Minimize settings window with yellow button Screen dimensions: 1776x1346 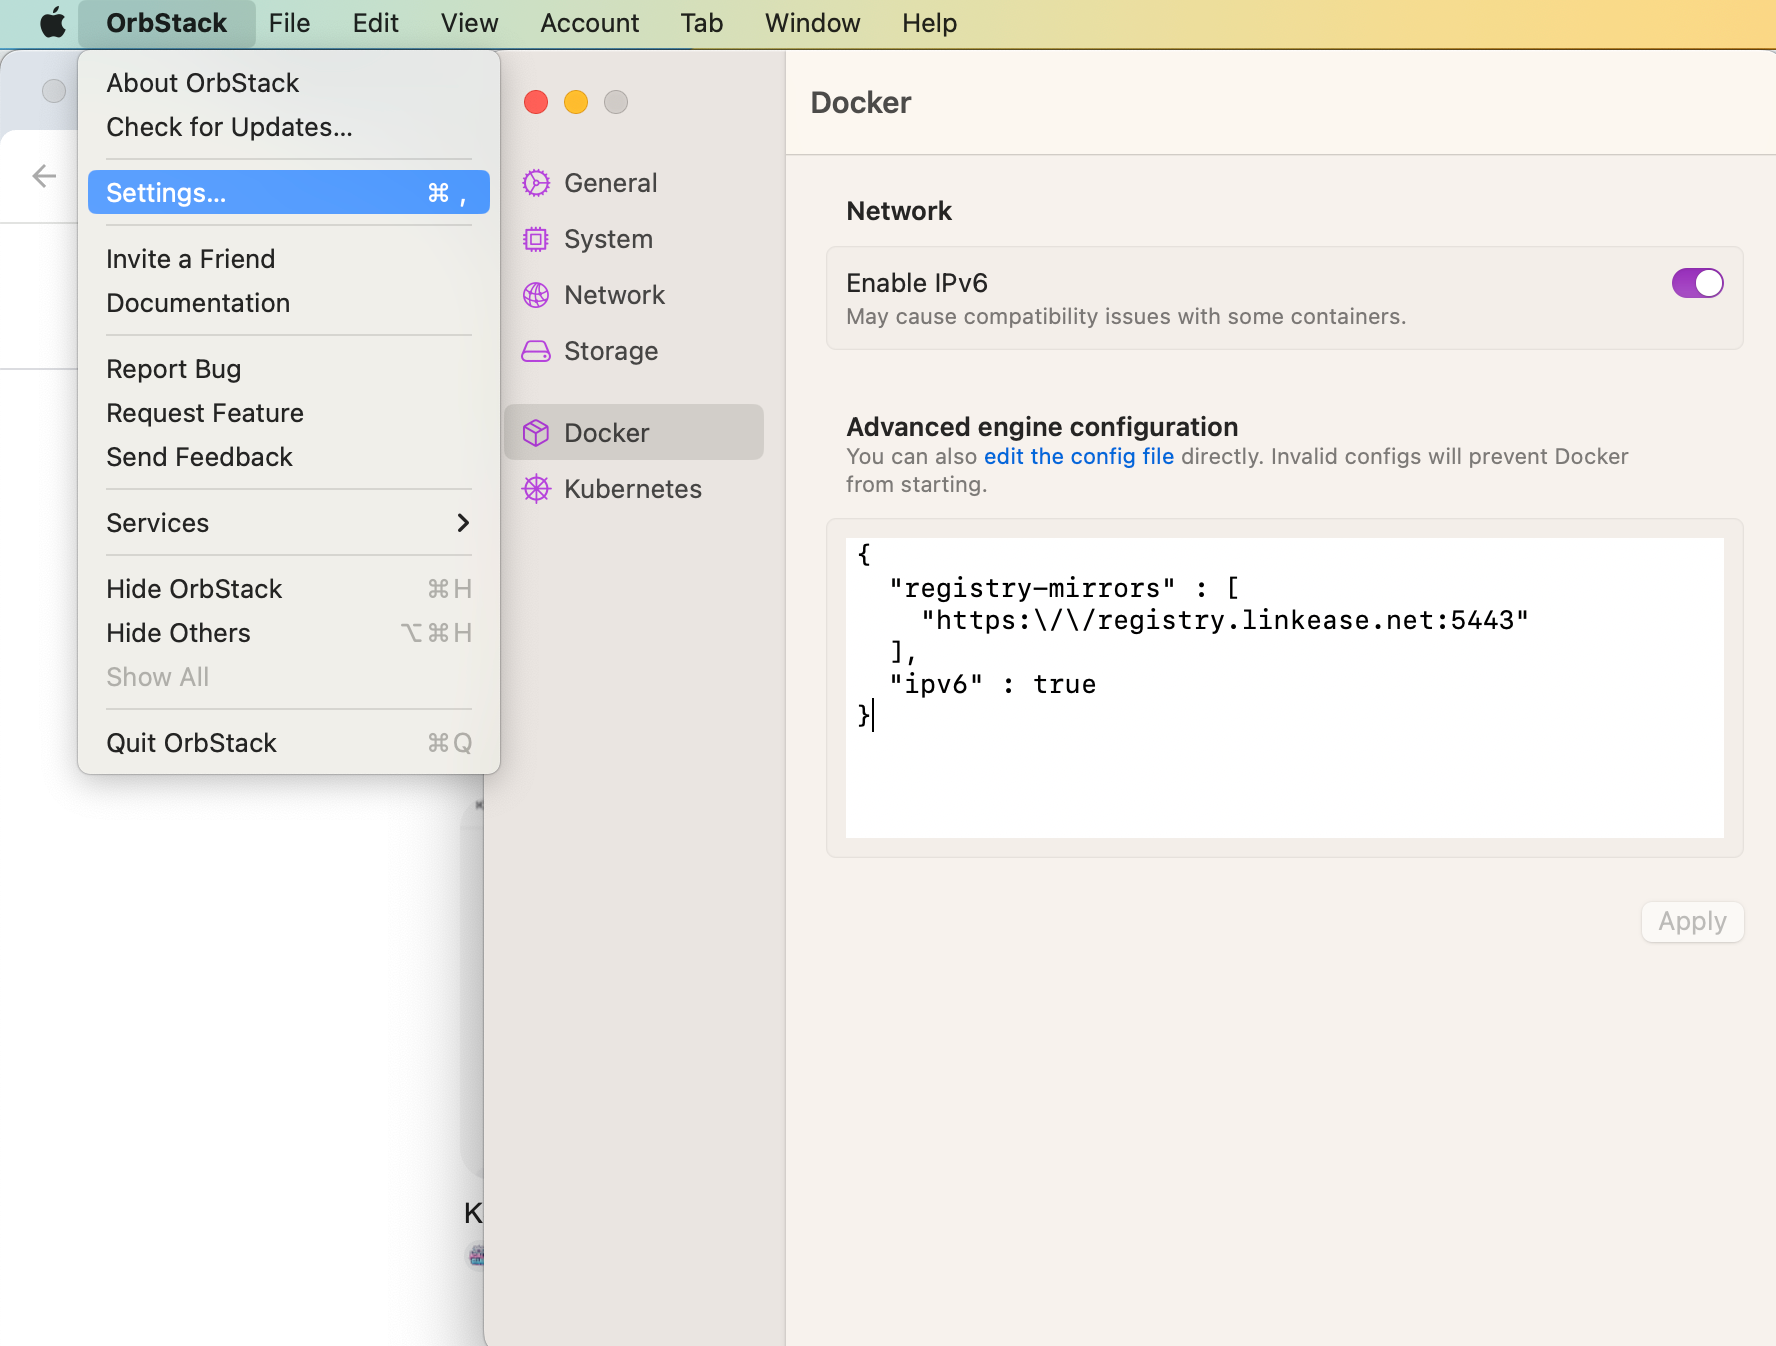click(576, 102)
